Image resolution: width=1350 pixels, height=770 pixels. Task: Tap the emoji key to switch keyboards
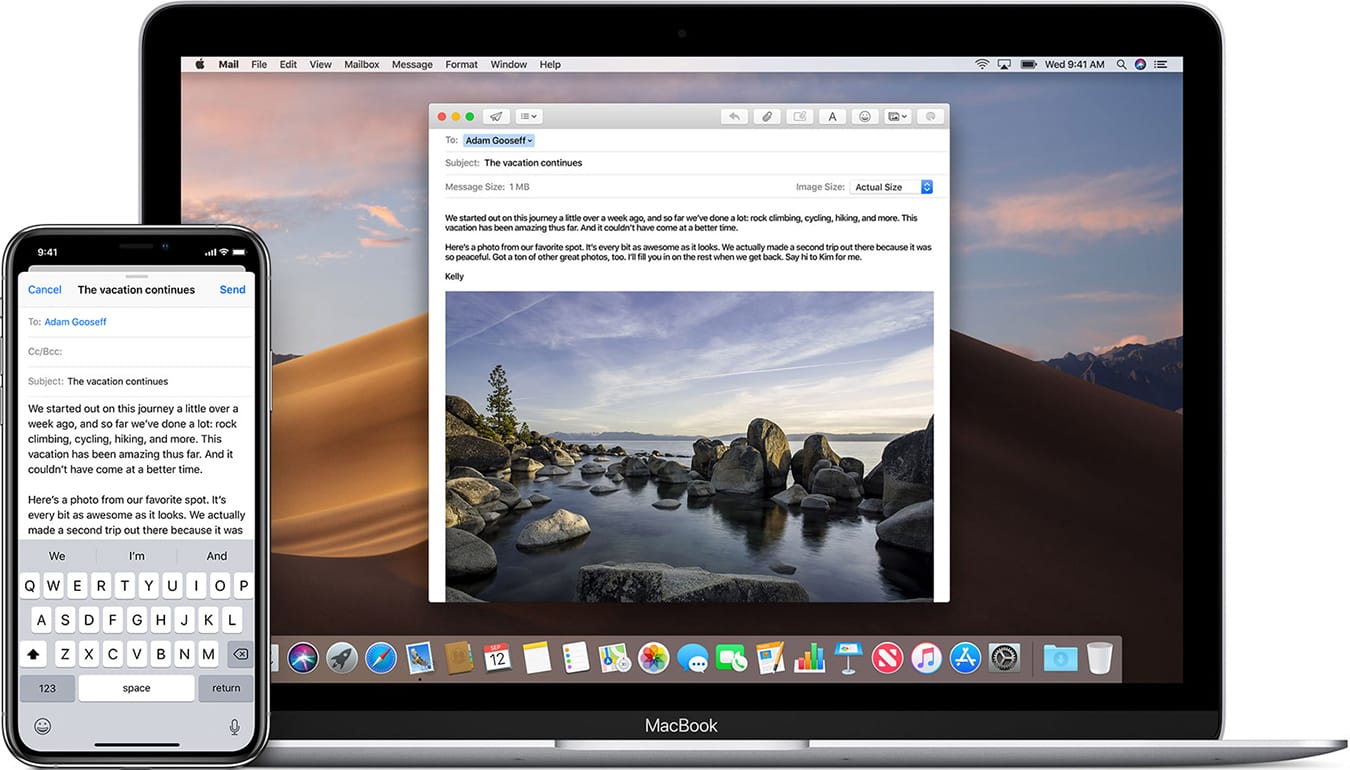coord(42,726)
